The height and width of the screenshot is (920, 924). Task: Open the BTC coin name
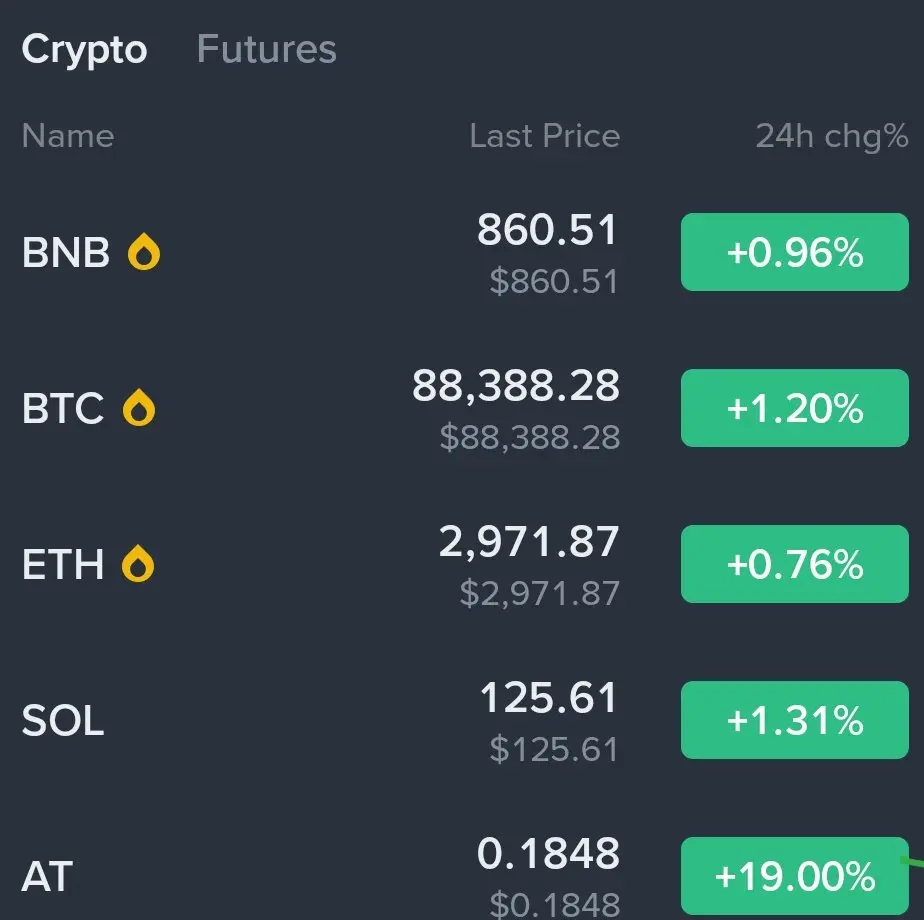pos(63,409)
